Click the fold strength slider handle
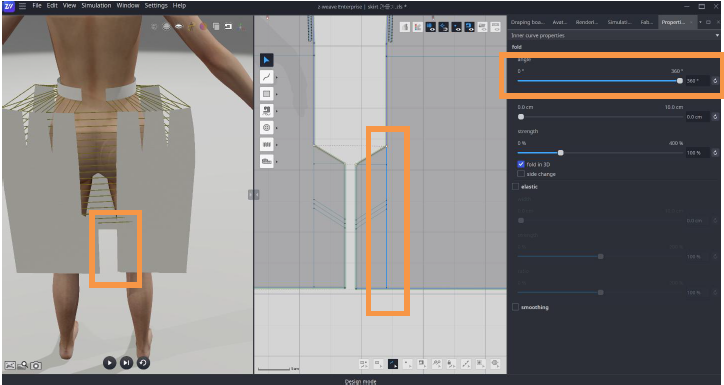Screen dimensions: 724x385 (x=561, y=153)
